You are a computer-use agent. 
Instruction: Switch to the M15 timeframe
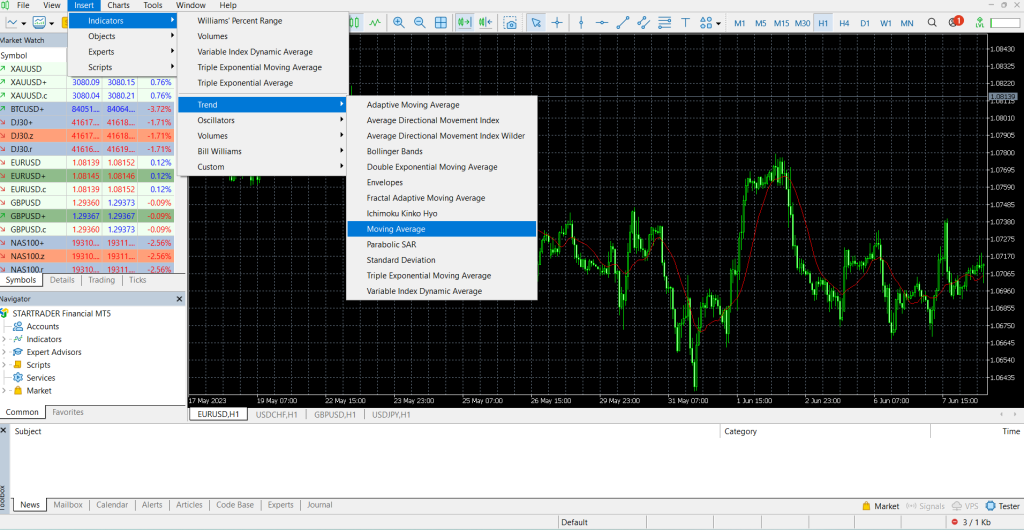click(782, 23)
